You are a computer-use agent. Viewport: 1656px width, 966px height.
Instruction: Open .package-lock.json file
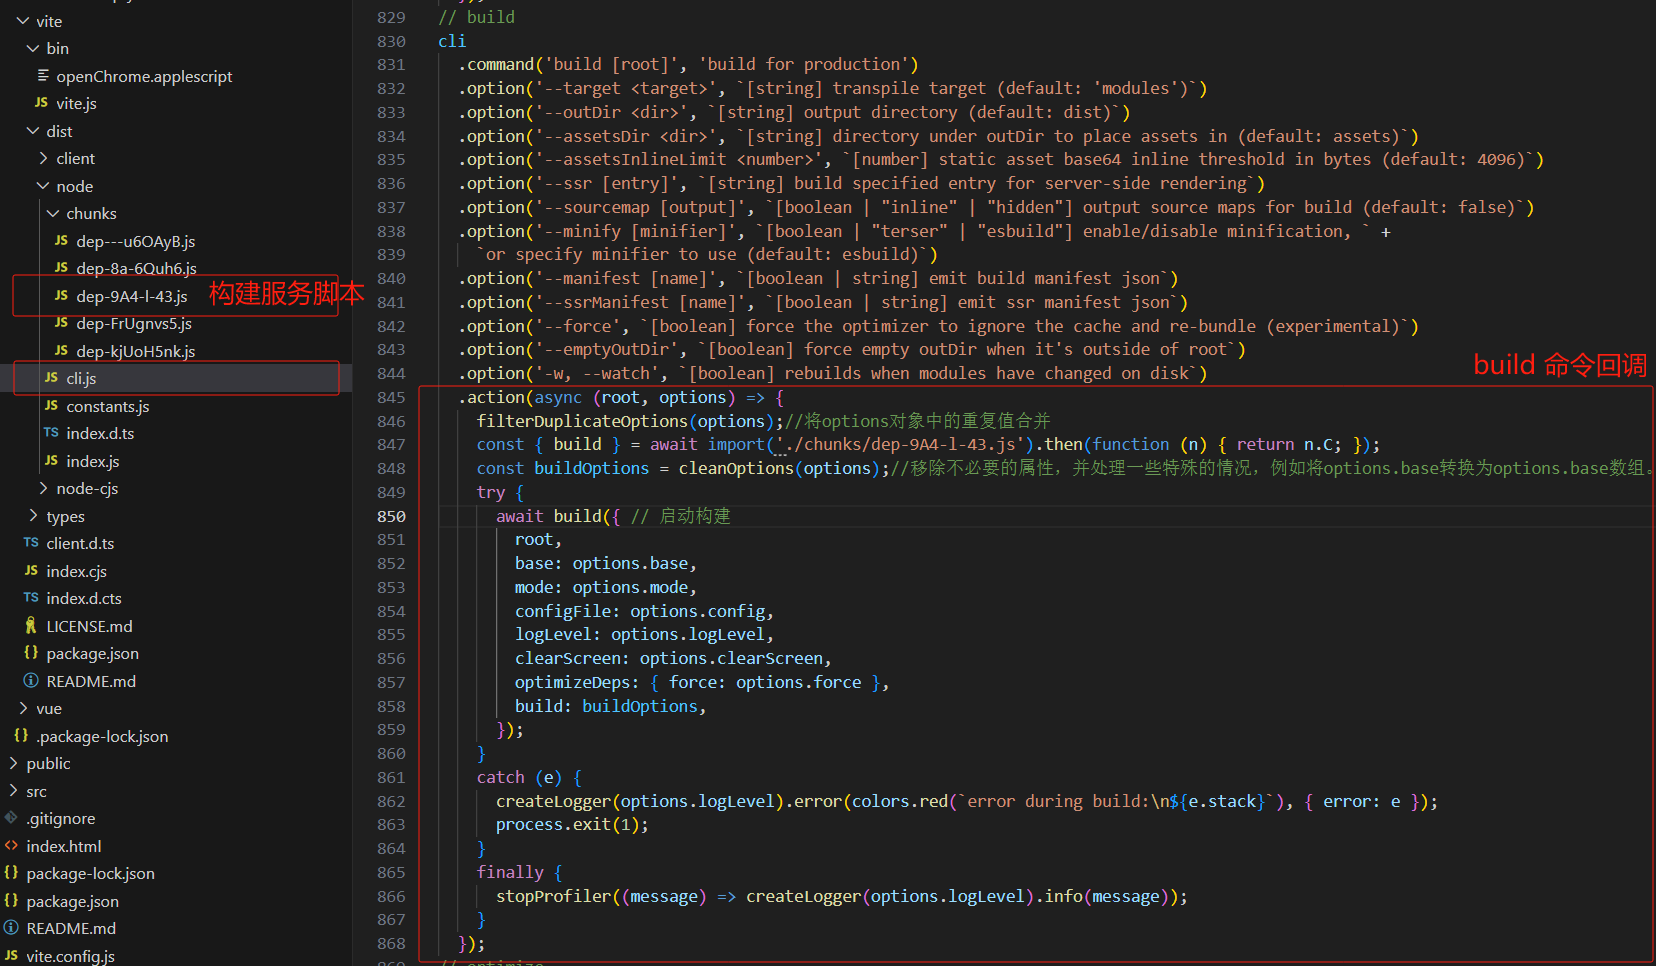point(102,736)
